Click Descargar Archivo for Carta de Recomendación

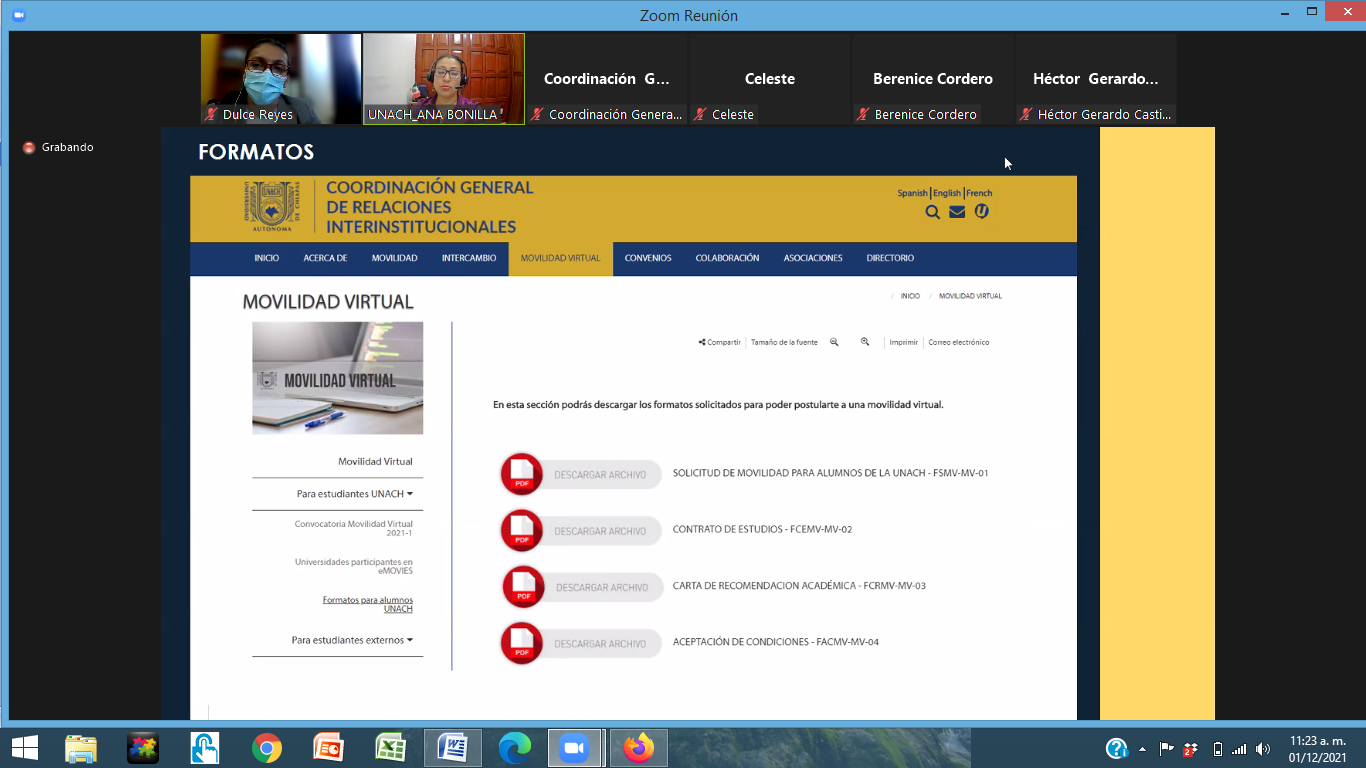tap(602, 588)
